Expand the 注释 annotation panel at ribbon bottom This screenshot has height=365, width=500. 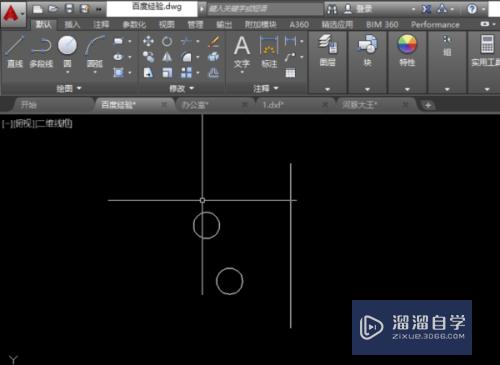265,88
